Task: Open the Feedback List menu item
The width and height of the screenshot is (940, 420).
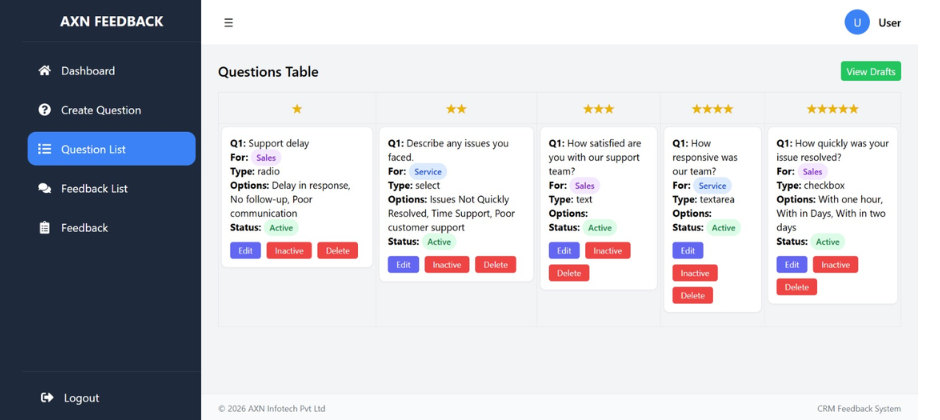Action: pos(94,188)
